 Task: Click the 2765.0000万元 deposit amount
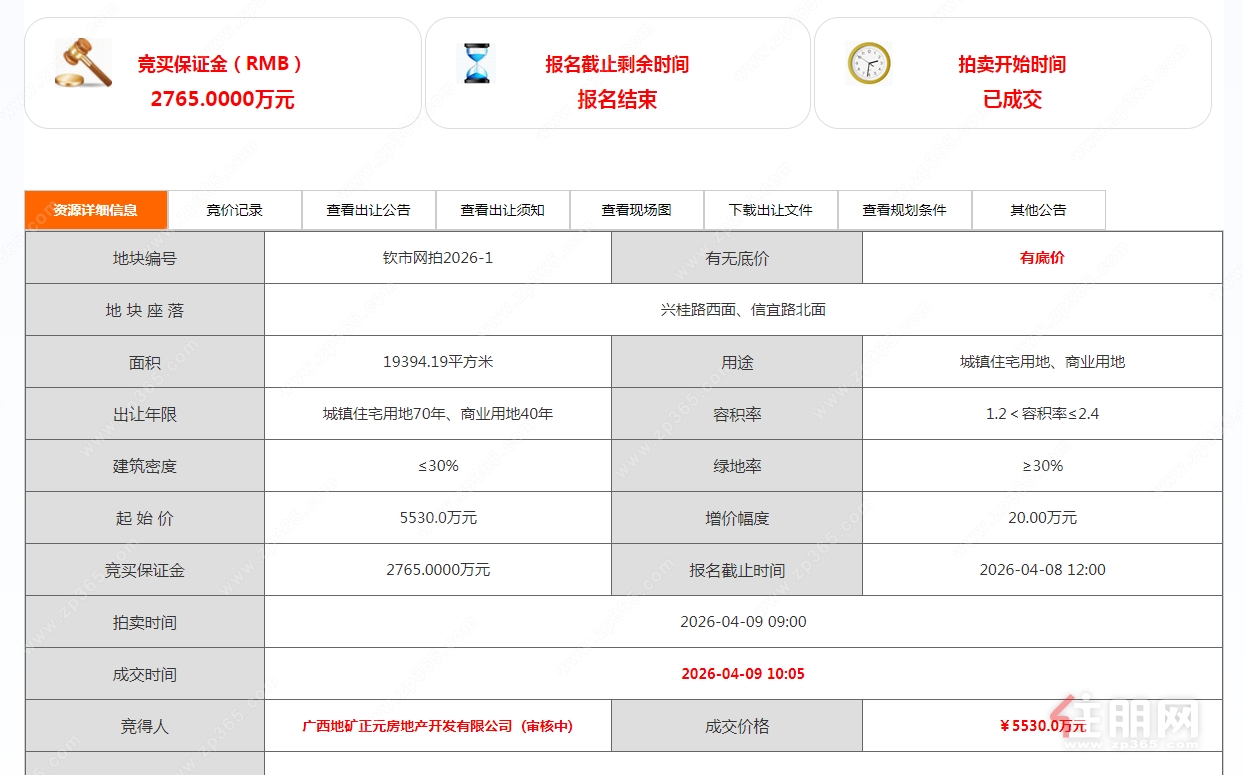(223, 99)
